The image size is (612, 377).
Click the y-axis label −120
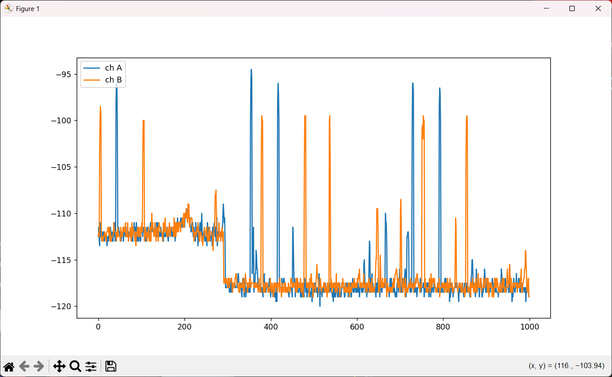tap(61, 307)
